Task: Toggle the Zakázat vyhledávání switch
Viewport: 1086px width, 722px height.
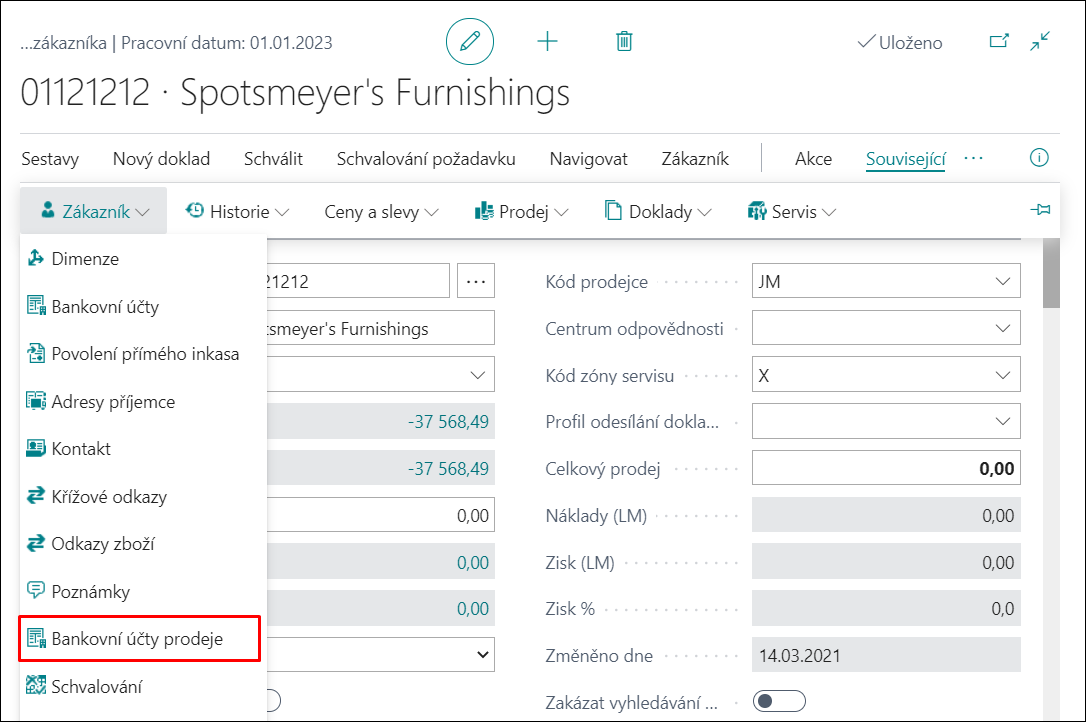Action: coord(779,701)
